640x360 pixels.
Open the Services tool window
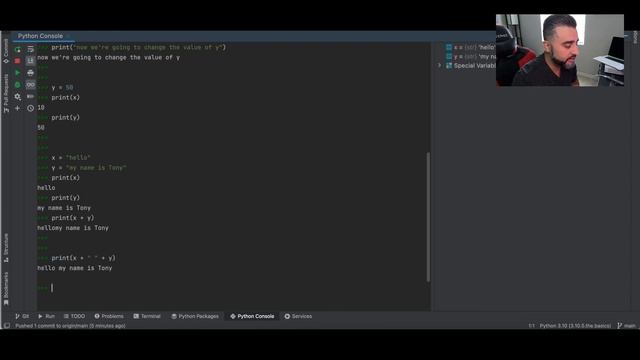[298, 316]
